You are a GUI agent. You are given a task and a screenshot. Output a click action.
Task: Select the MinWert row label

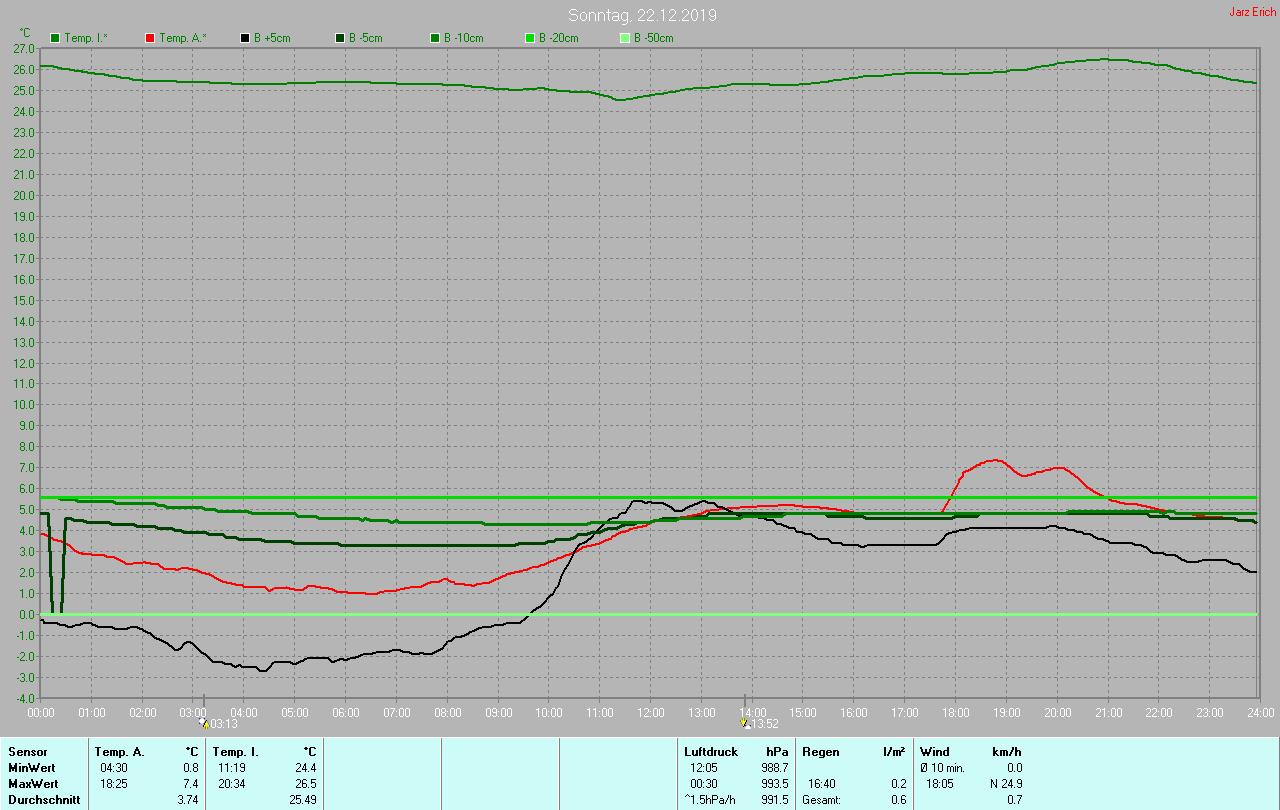(x=31, y=768)
